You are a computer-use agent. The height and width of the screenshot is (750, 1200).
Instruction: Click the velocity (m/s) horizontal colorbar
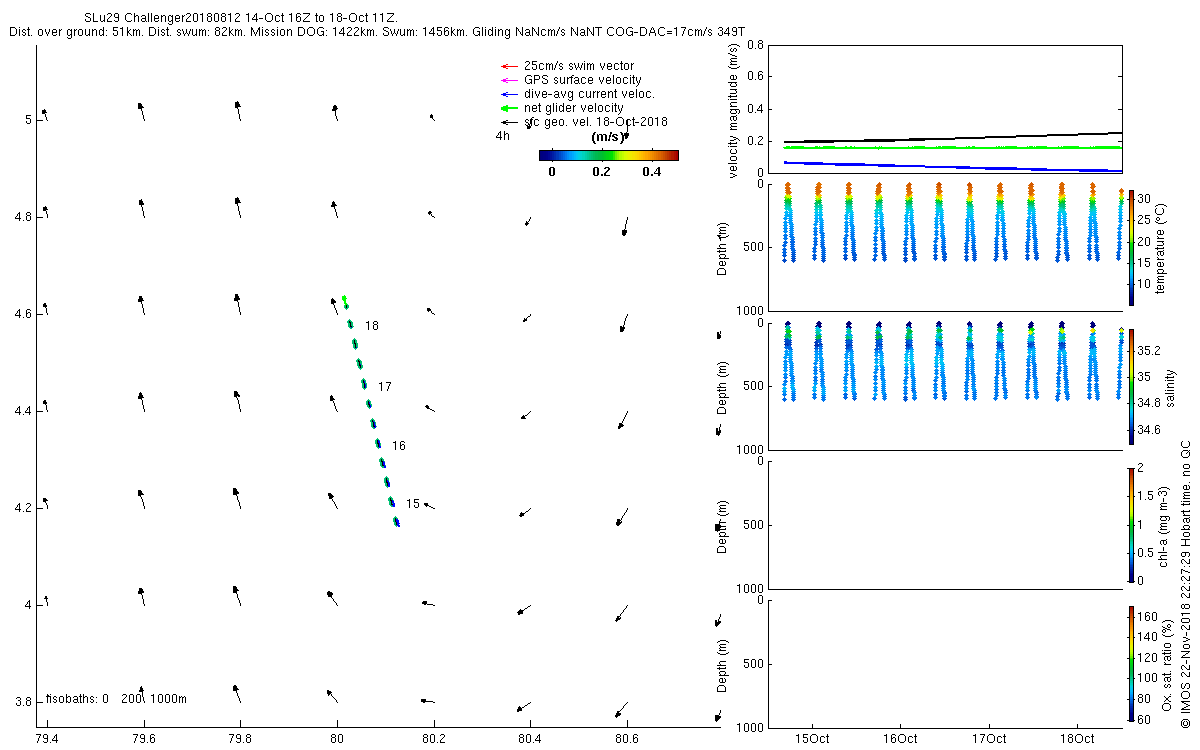(608, 155)
